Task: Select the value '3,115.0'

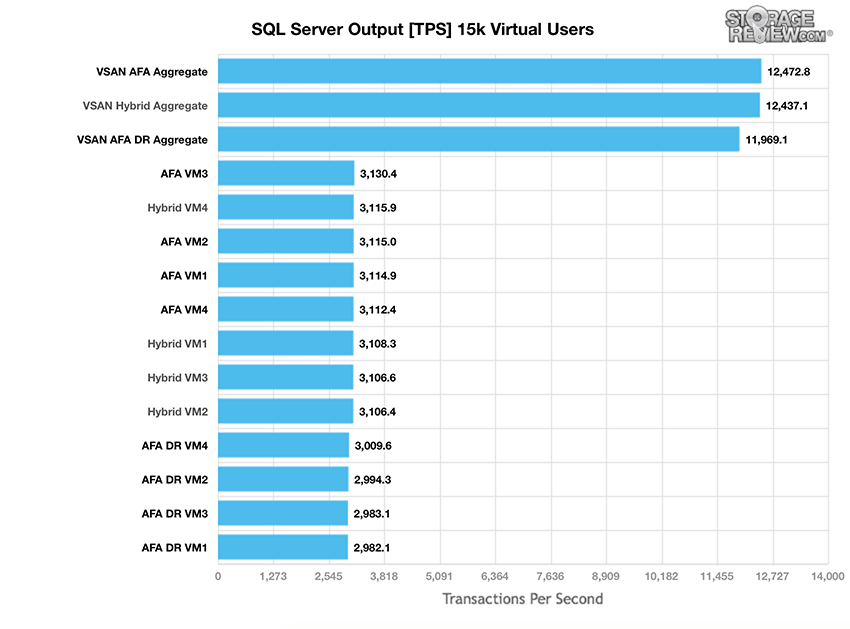Action: click(377, 242)
